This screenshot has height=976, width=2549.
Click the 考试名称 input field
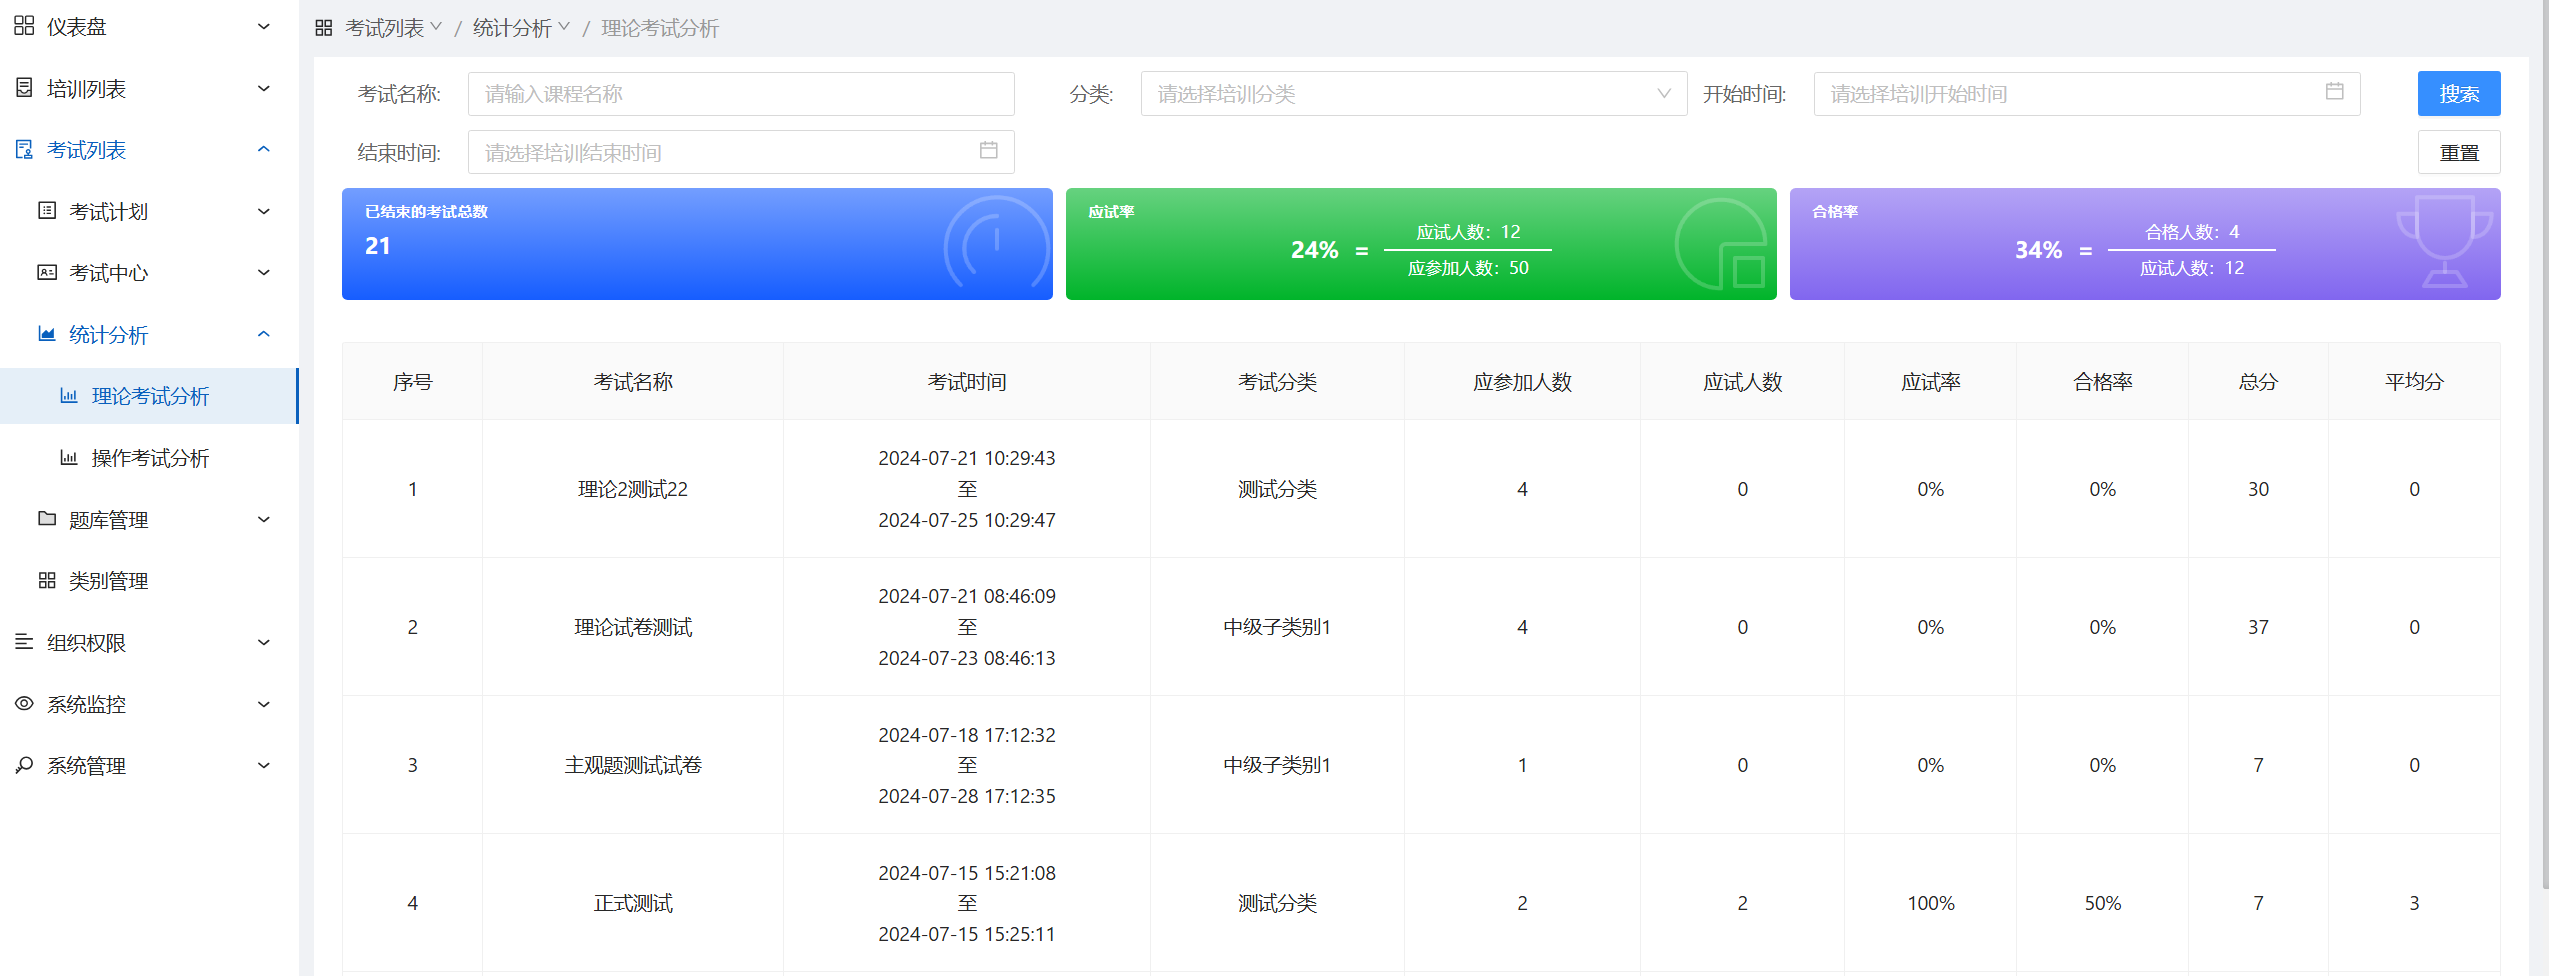740,94
